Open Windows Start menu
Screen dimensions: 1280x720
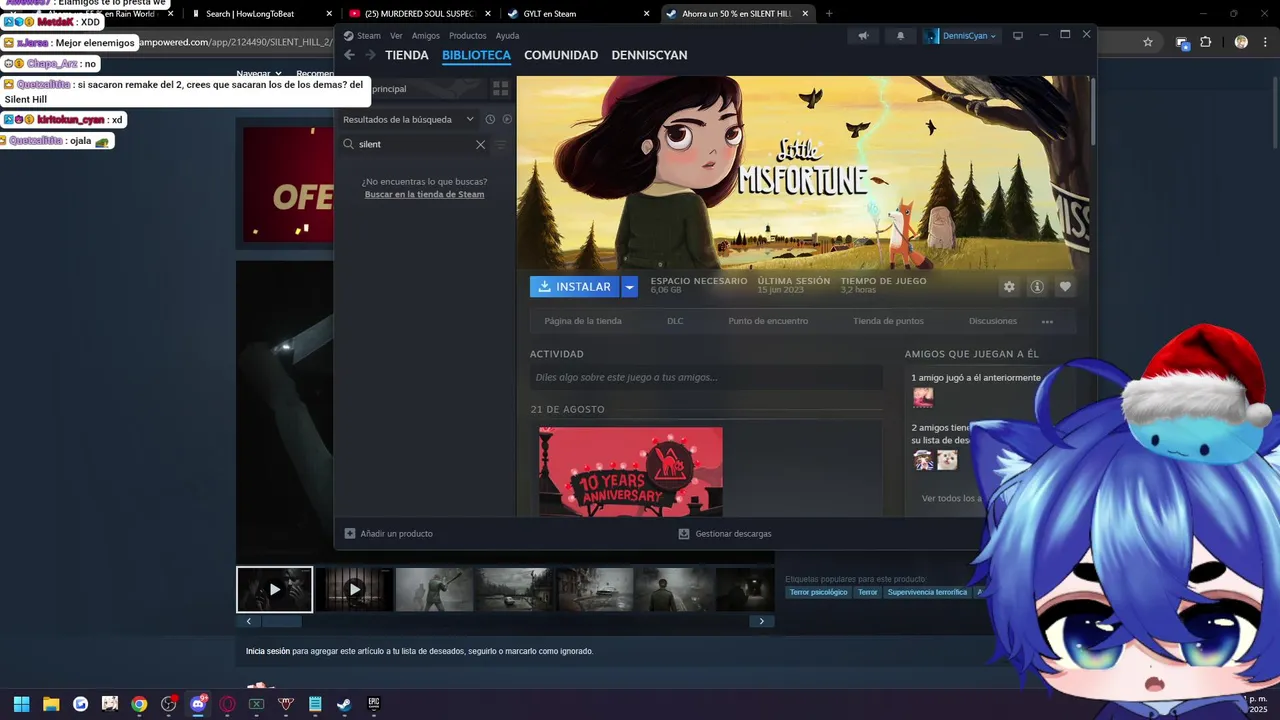point(21,704)
